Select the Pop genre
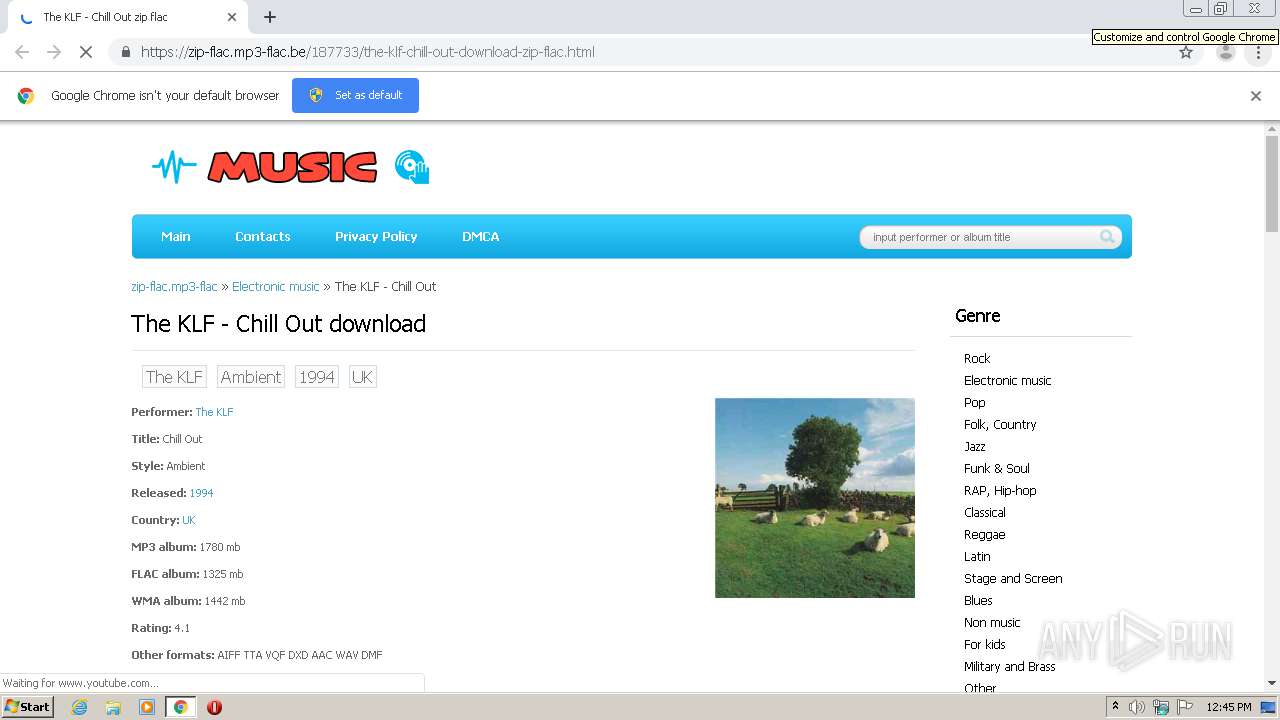This screenshot has width=1280, height=720. point(975,402)
